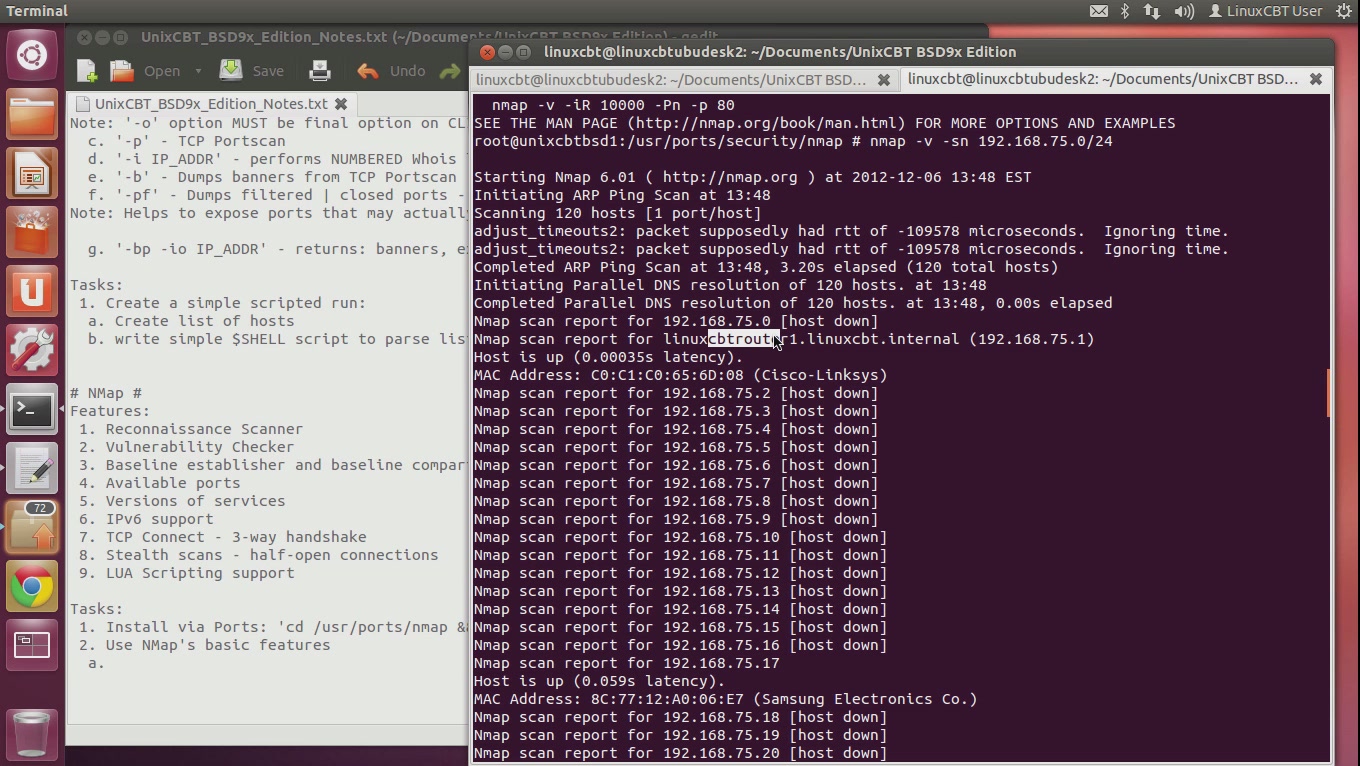Click '1. Reconnaissance Scanner' line in gedit
Viewport: 1360px width, 766px height.
(x=191, y=429)
